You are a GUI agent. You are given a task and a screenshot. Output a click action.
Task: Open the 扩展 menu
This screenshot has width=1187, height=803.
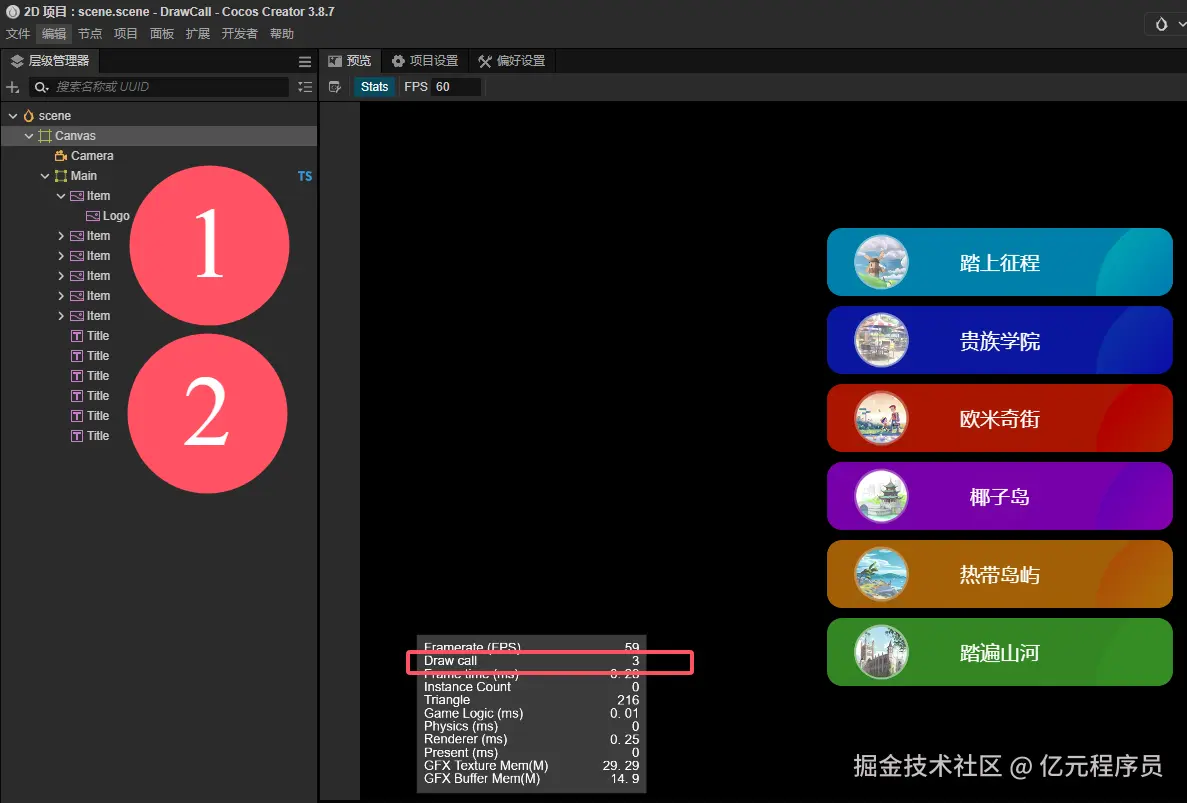198,33
